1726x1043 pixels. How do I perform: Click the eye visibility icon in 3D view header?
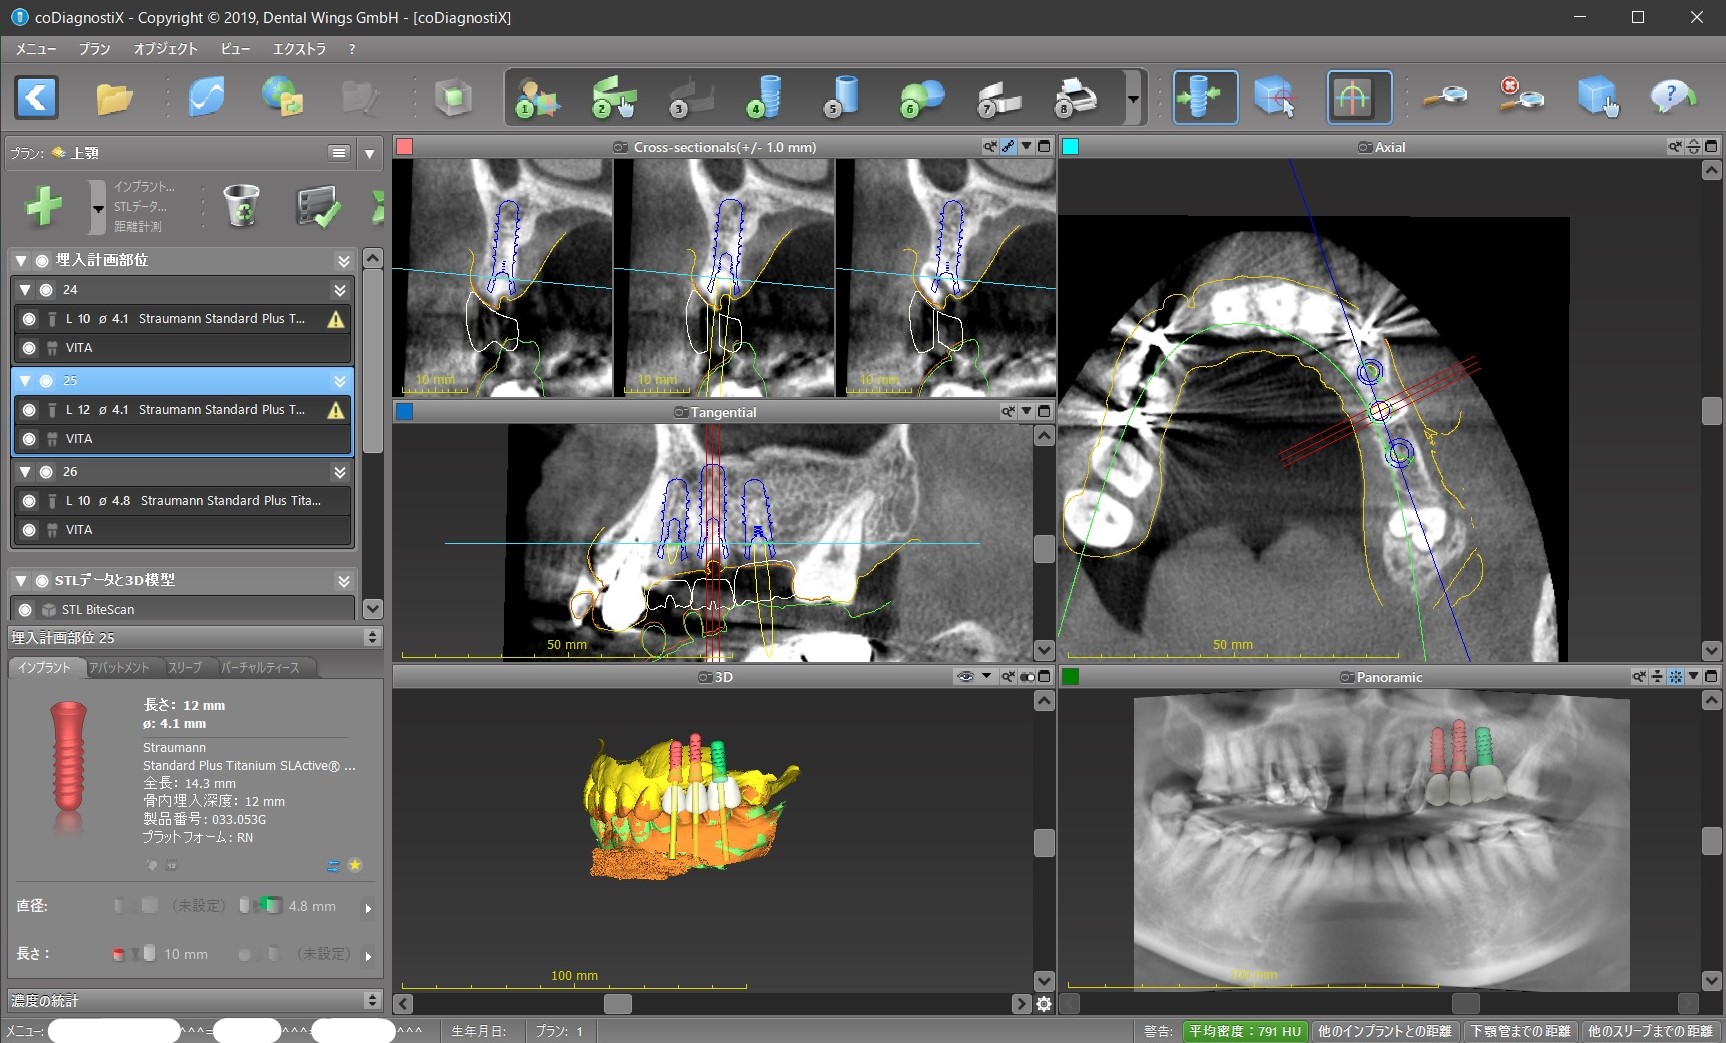(965, 677)
